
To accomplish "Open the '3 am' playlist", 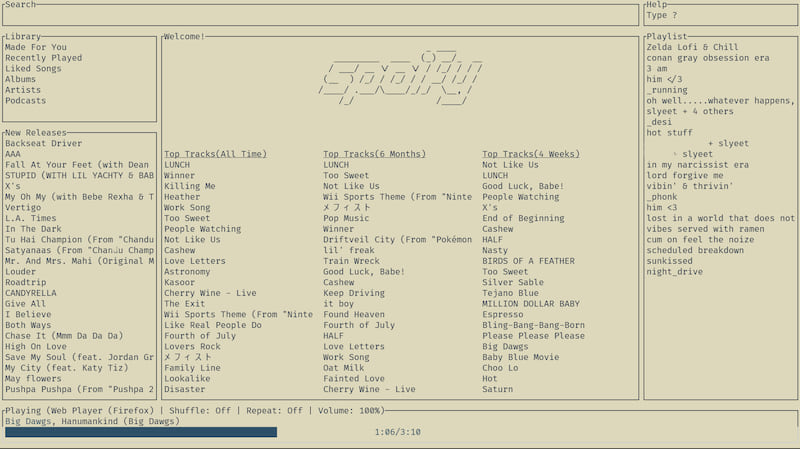I will 657,68.
